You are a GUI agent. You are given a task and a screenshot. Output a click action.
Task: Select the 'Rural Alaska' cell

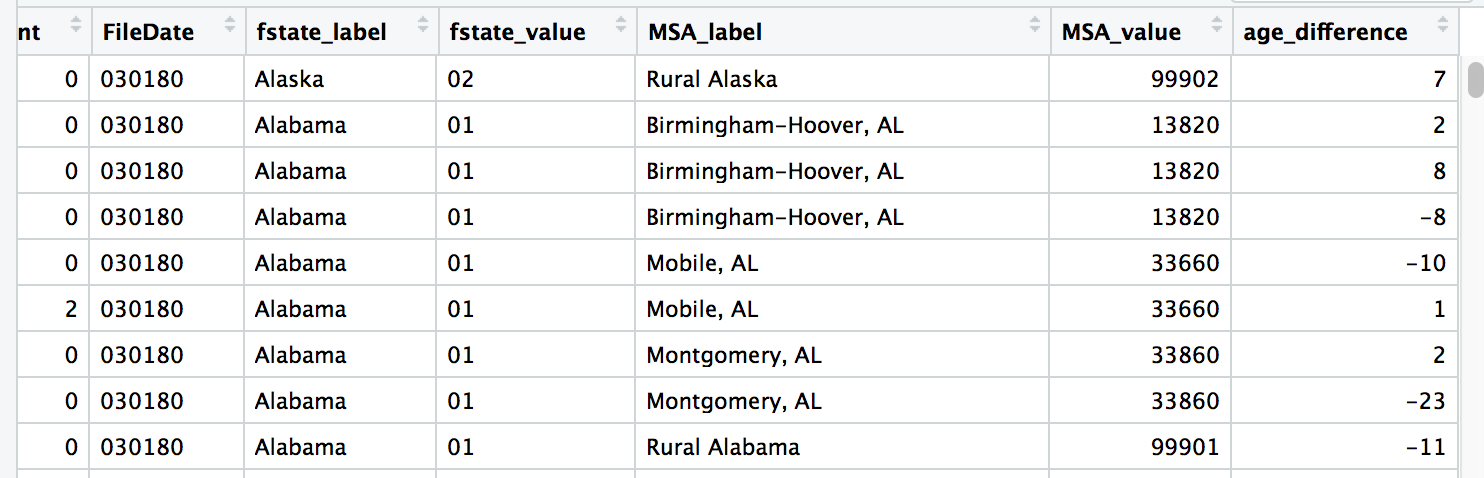coord(711,79)
